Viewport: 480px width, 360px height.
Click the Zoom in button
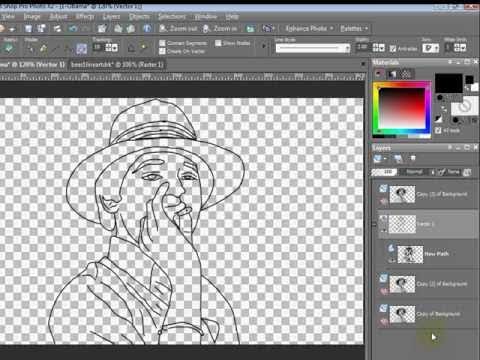point(220,29)
